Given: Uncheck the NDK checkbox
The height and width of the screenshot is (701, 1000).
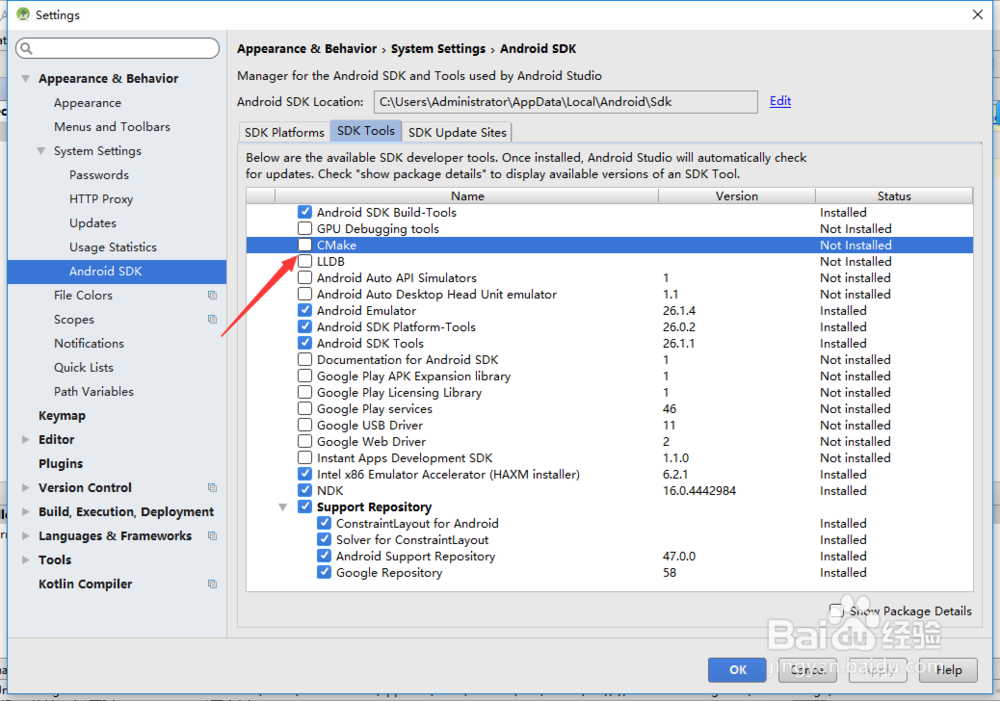Looking at the screenshot, I should tap(305, 491).
